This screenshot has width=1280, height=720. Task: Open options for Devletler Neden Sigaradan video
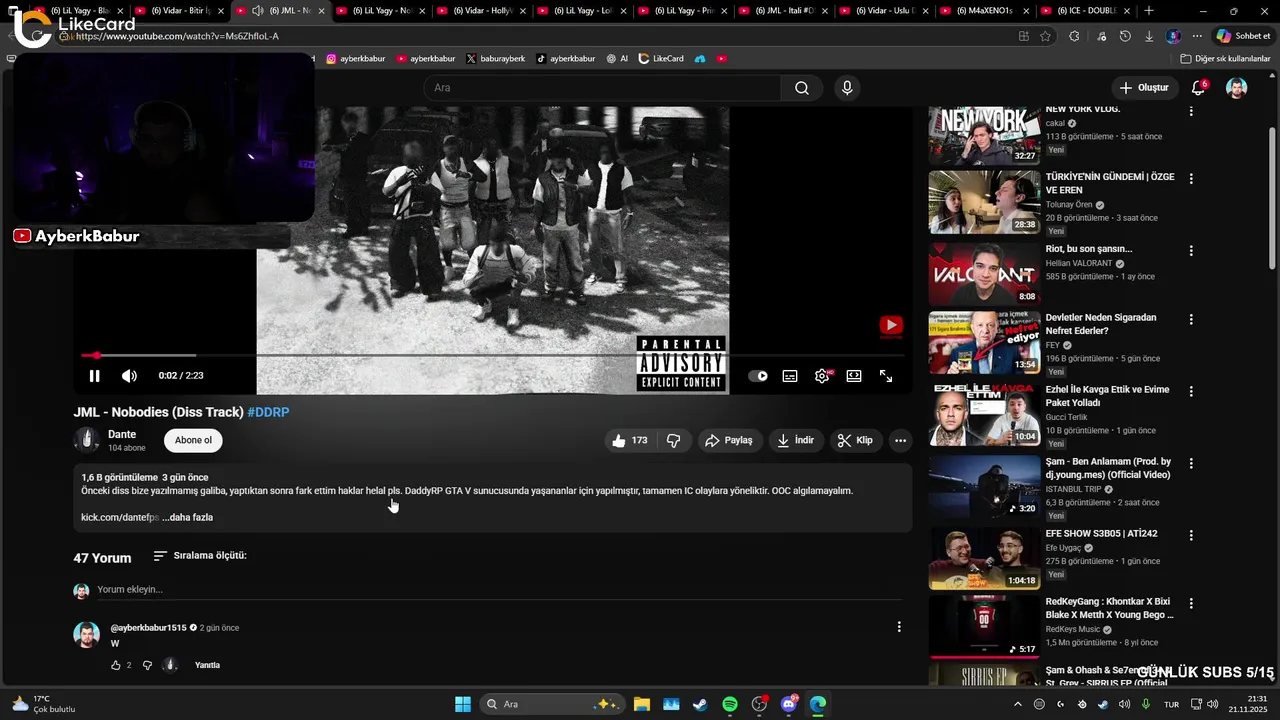1191,319
